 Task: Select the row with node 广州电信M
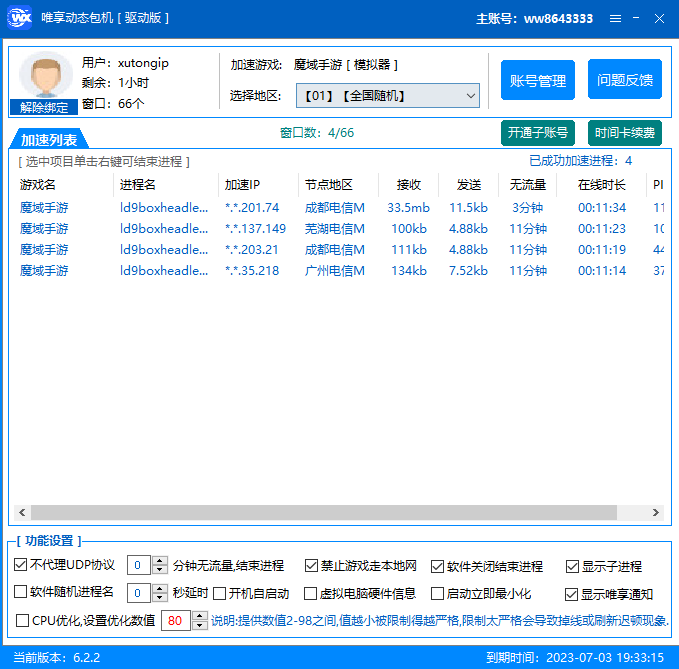340,271
